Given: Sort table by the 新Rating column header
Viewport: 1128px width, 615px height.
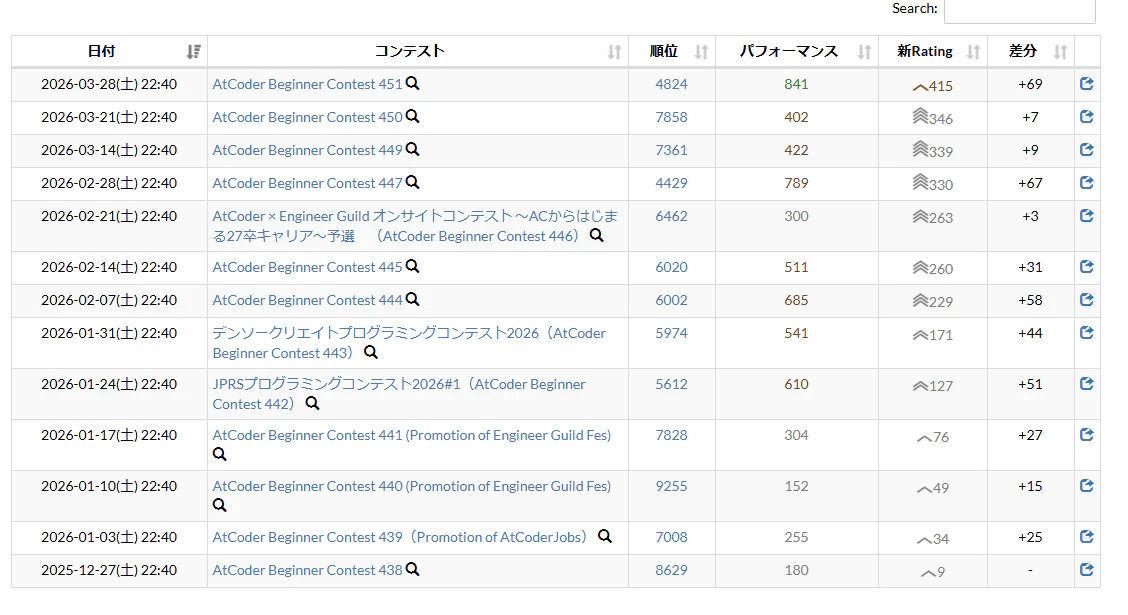Looking at the screenshot, I should [x=933, y=51].
